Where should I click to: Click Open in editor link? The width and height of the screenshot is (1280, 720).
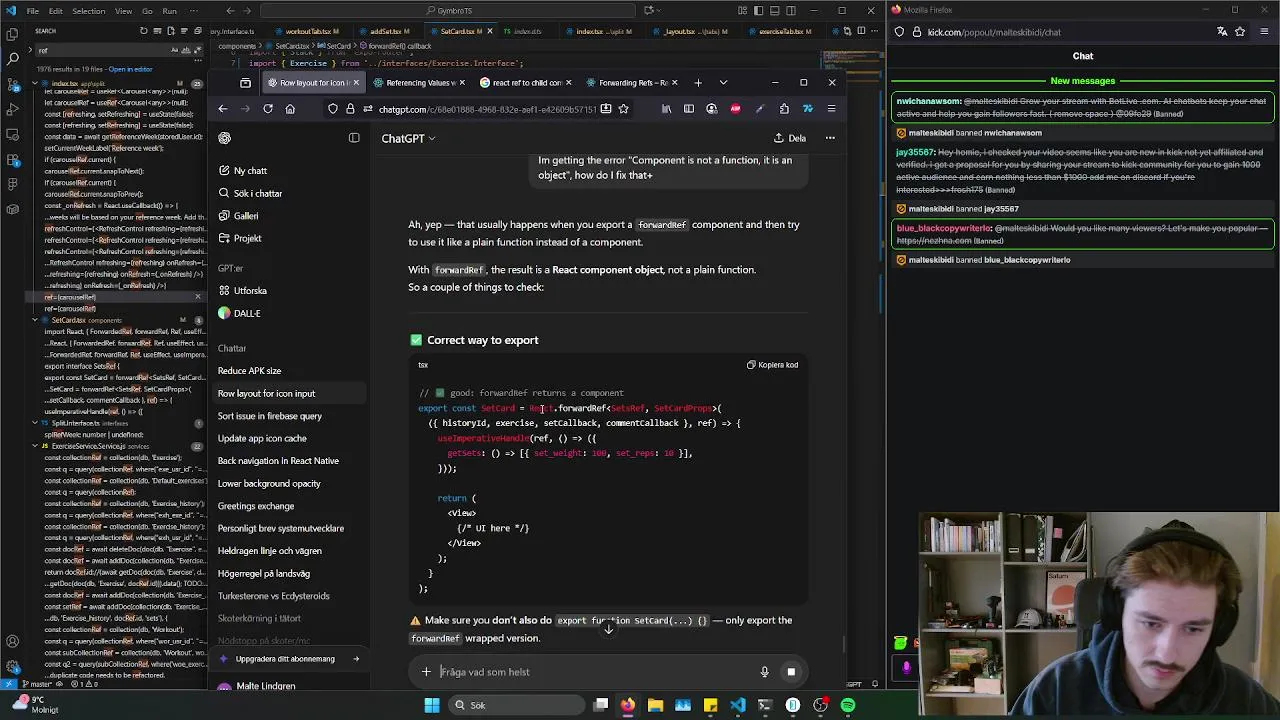pos(130,69)
